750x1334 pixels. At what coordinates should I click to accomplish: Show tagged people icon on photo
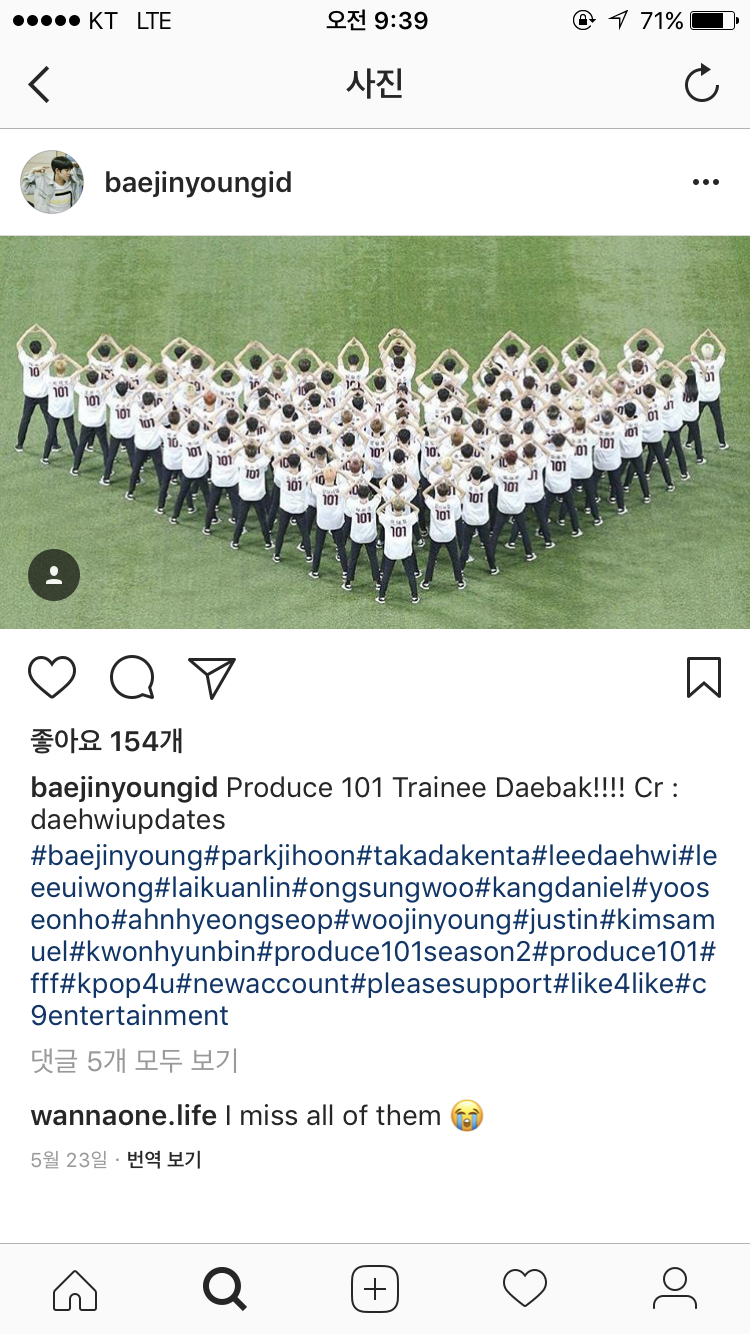(x=54, y=575)
